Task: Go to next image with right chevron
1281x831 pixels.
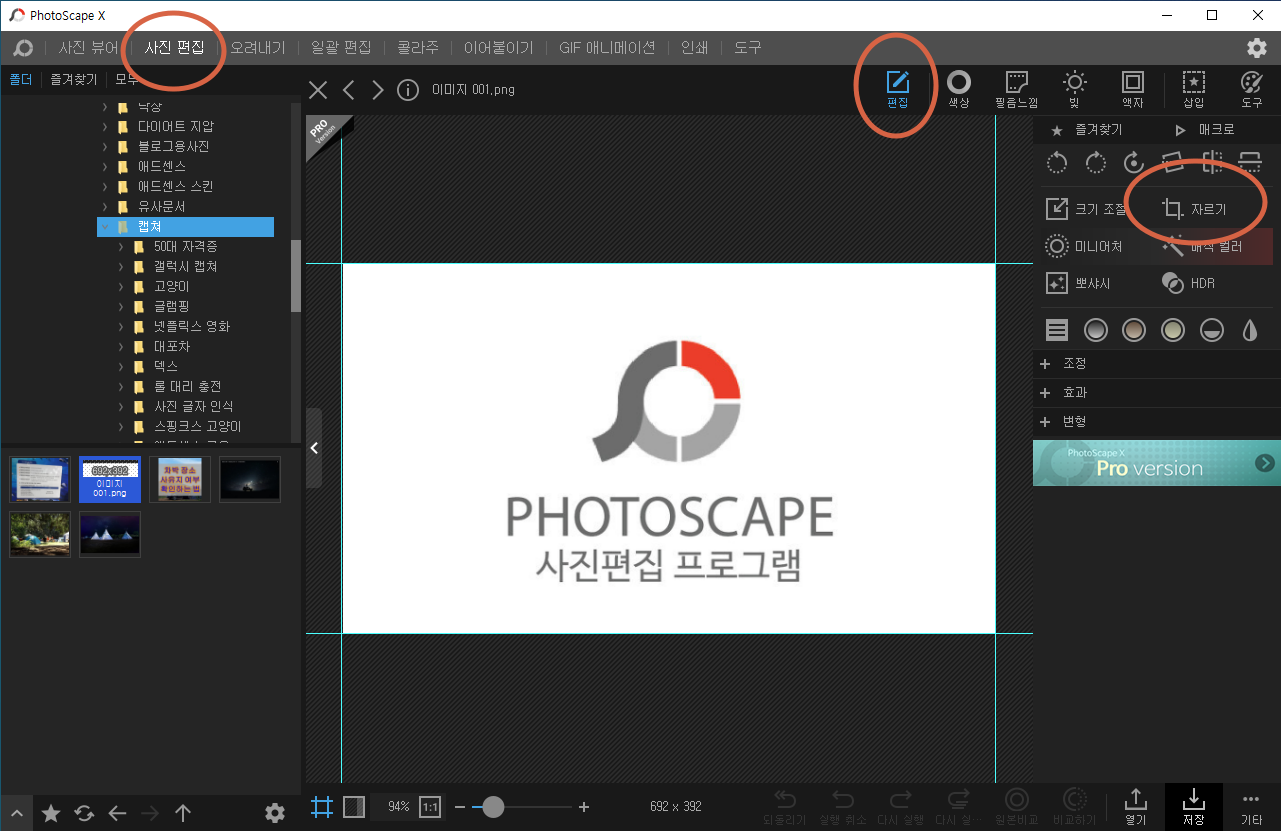Action: click(377, 90)
